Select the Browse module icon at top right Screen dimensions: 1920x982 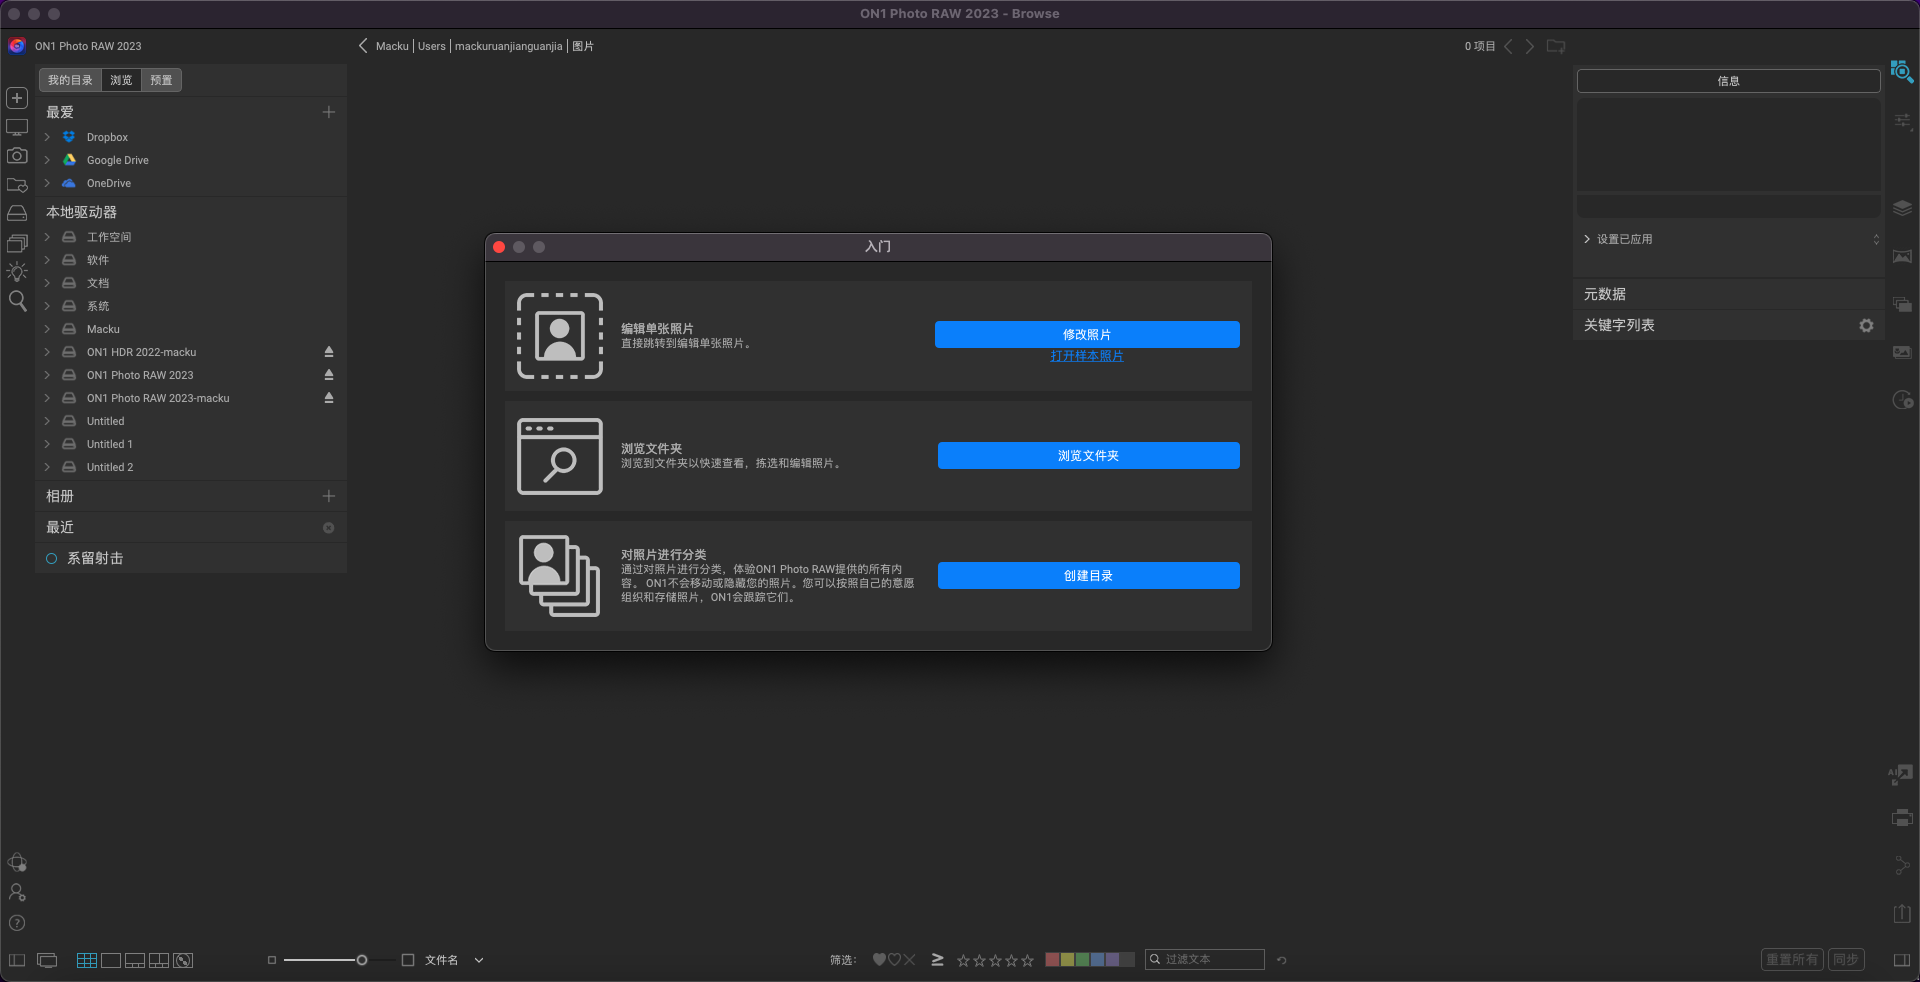point(1902,72)
